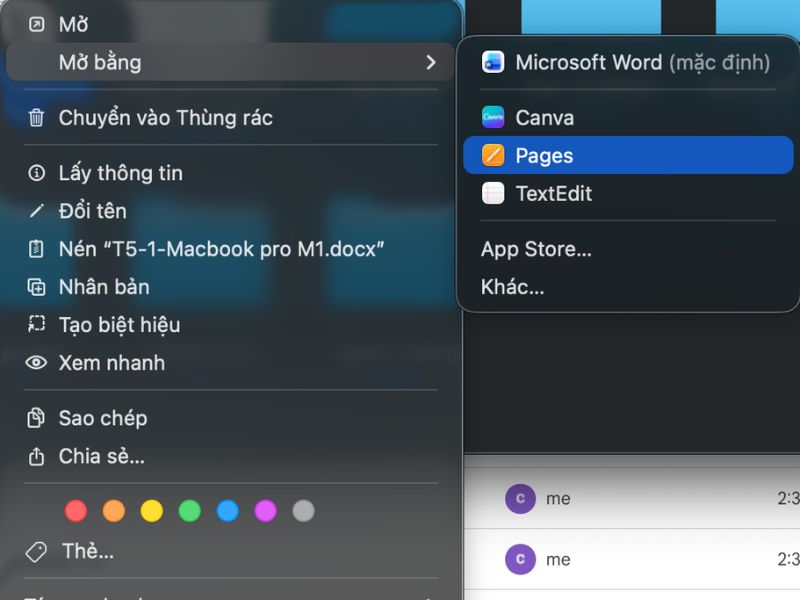Click the share icon beside Chia sẻ
The image size is (800, 600).
pyautogui.click(x=36, y=456)
